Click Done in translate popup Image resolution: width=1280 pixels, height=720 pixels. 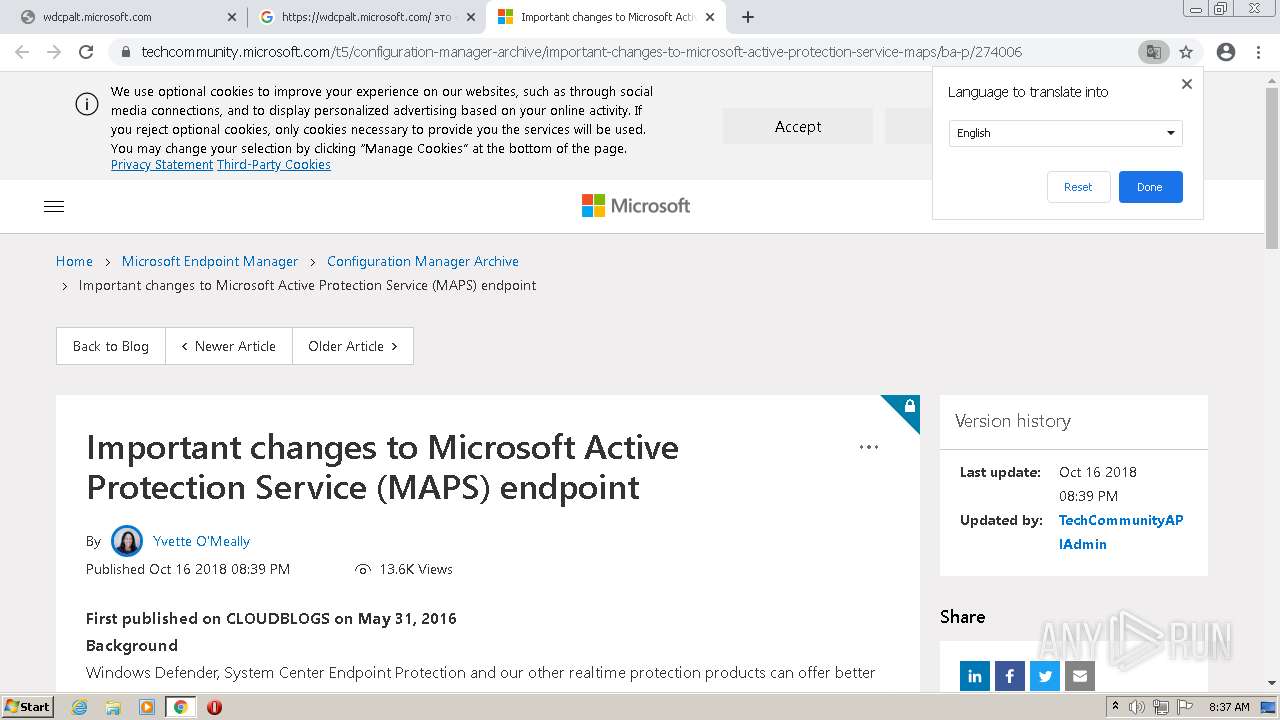tap(1150, 187)
